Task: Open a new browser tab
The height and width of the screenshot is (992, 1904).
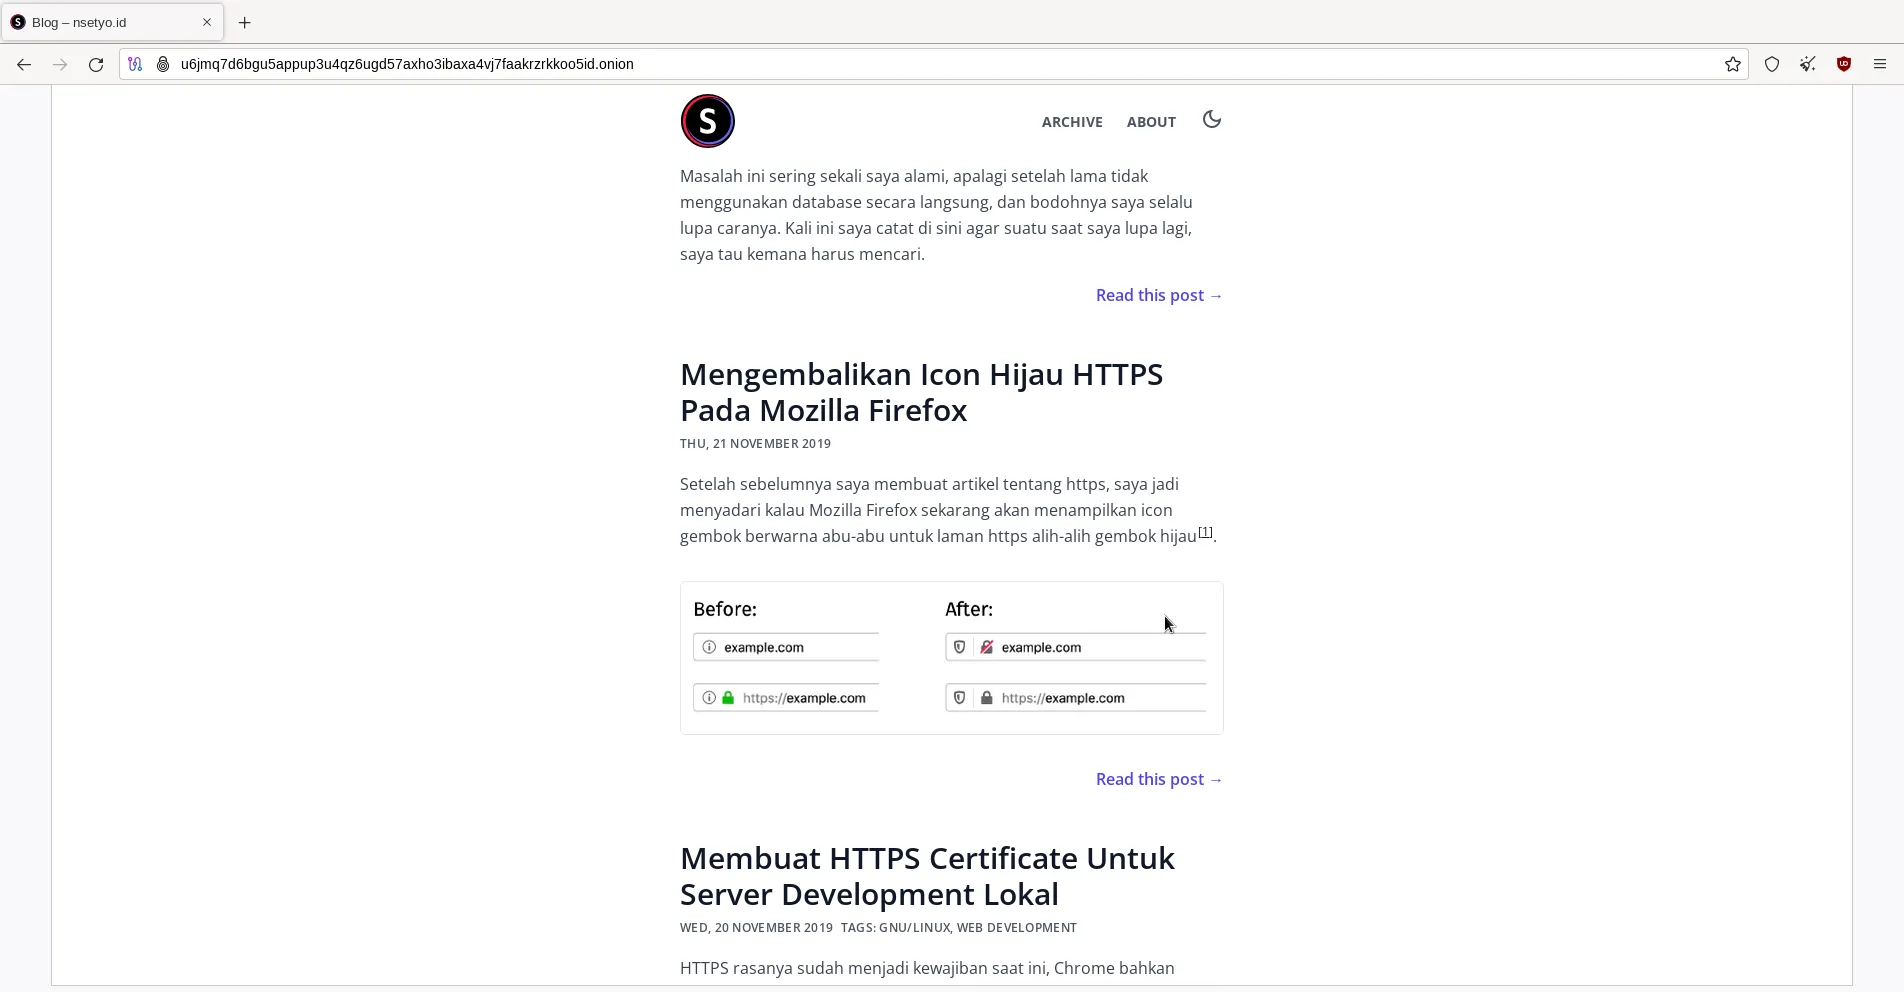Action: click(244, 22)
